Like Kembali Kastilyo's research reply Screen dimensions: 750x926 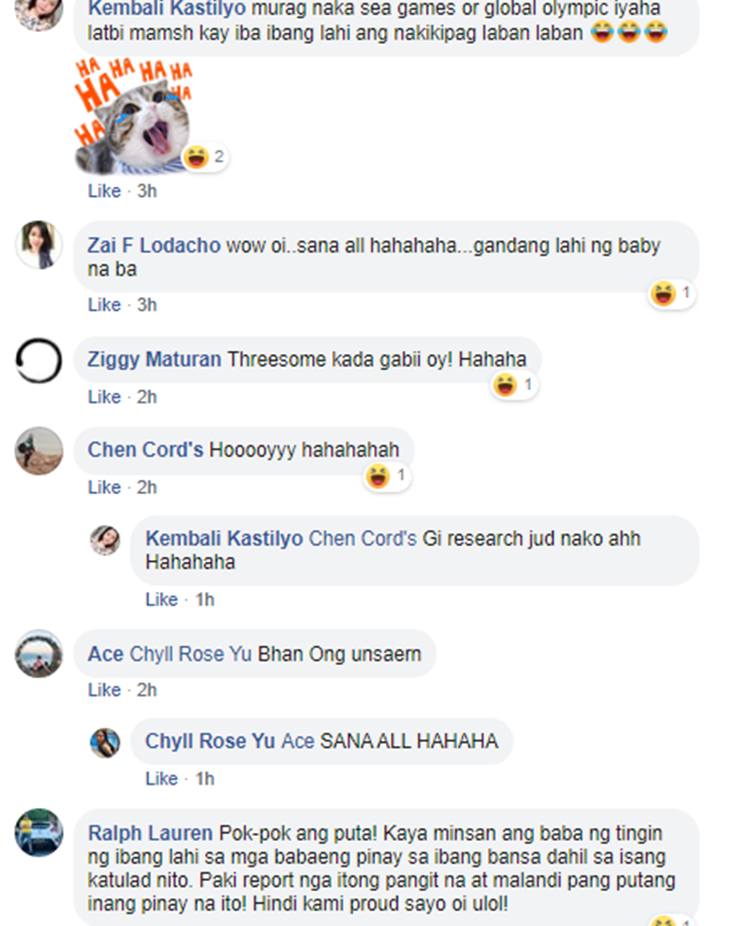161,599
